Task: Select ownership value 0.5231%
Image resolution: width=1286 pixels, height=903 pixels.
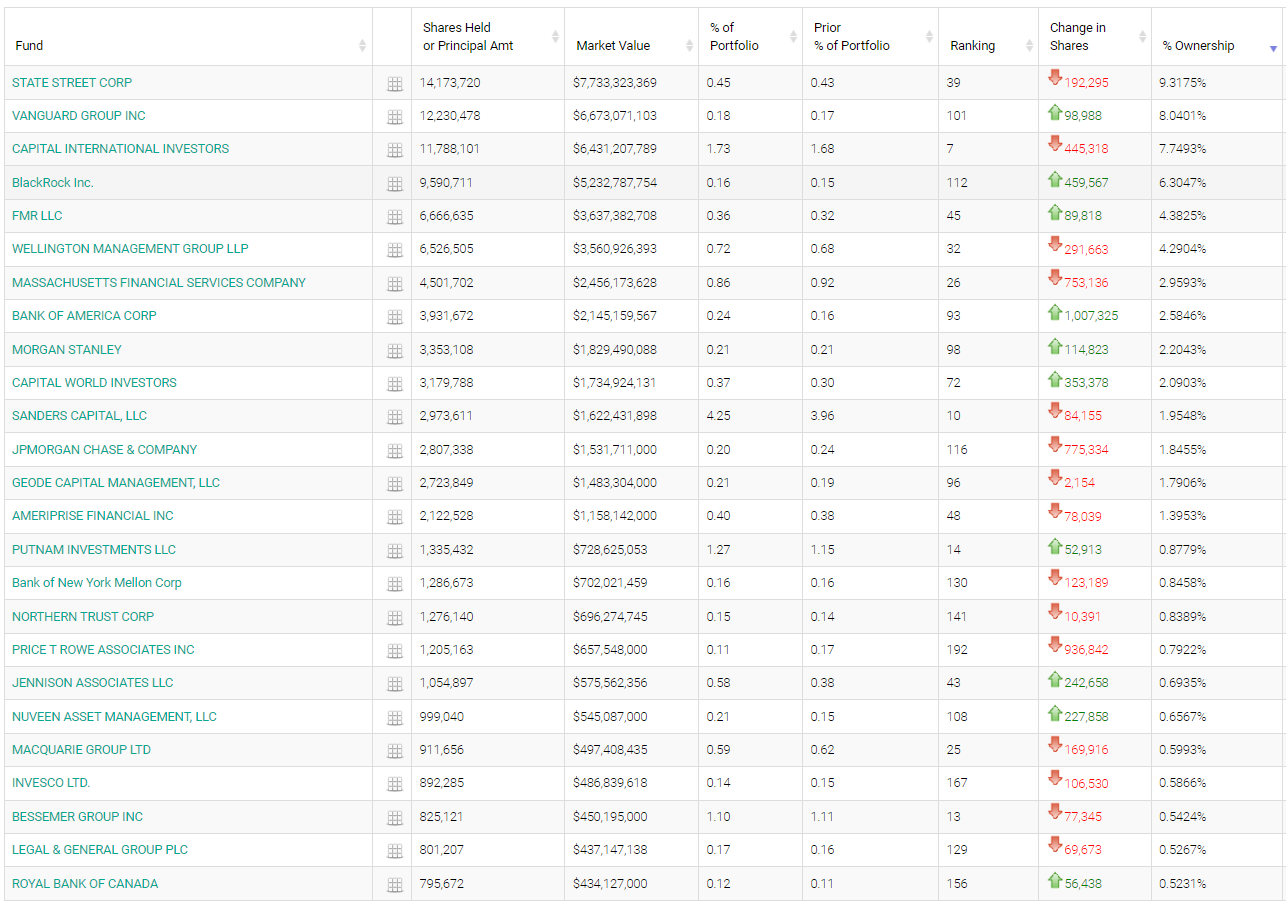Action: point(1182,883)
